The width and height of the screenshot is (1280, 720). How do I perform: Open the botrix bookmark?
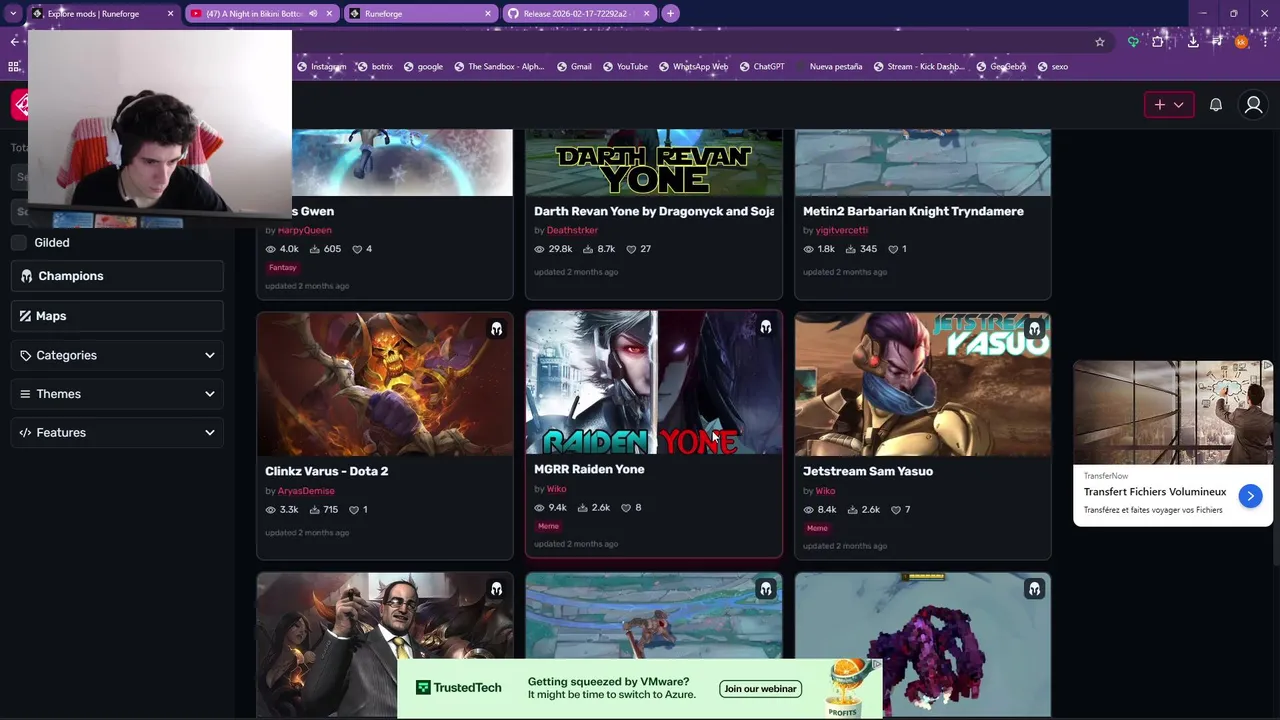(375, 67)
